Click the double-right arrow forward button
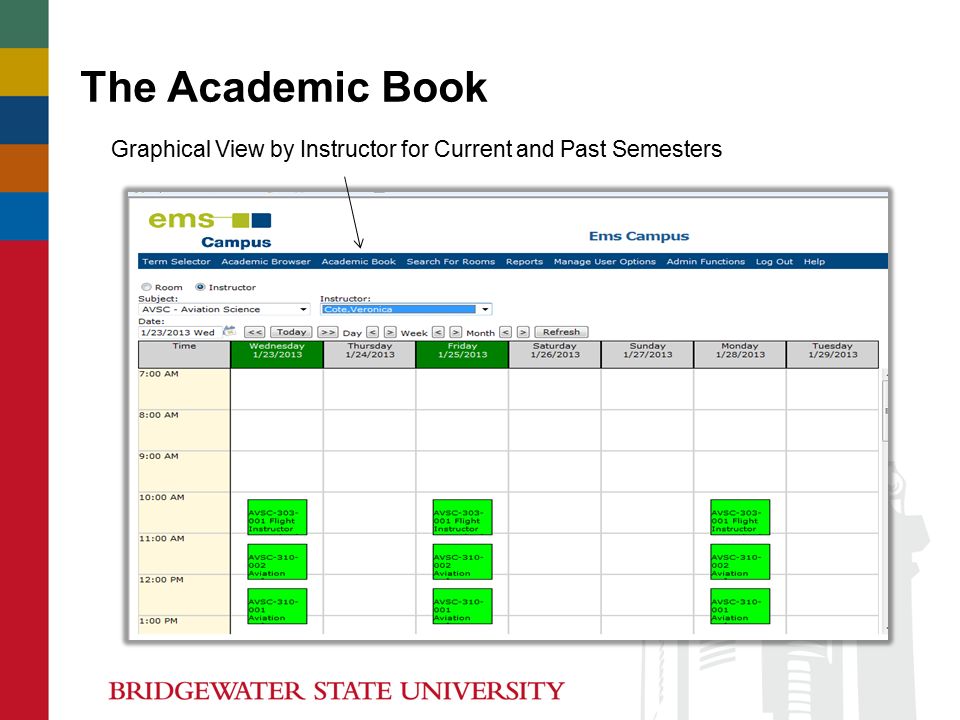This screenshot has width=960, height=720. 328,332
